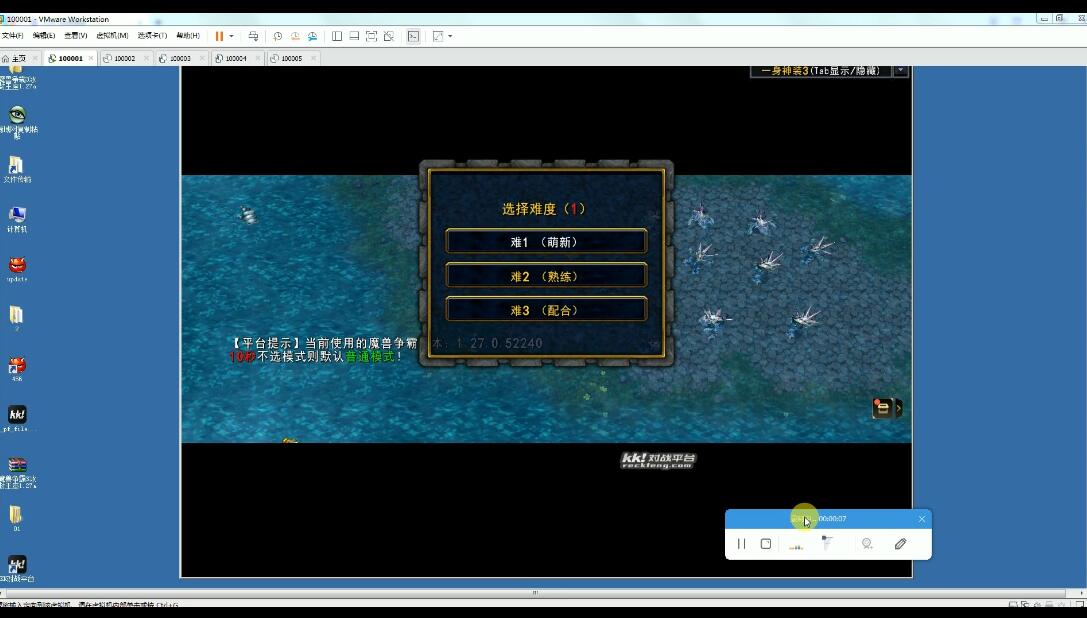This screenshot has width=1087, height=618.
Task: Click the horizontal scrollbar below the VM
Action: (535, 593)
